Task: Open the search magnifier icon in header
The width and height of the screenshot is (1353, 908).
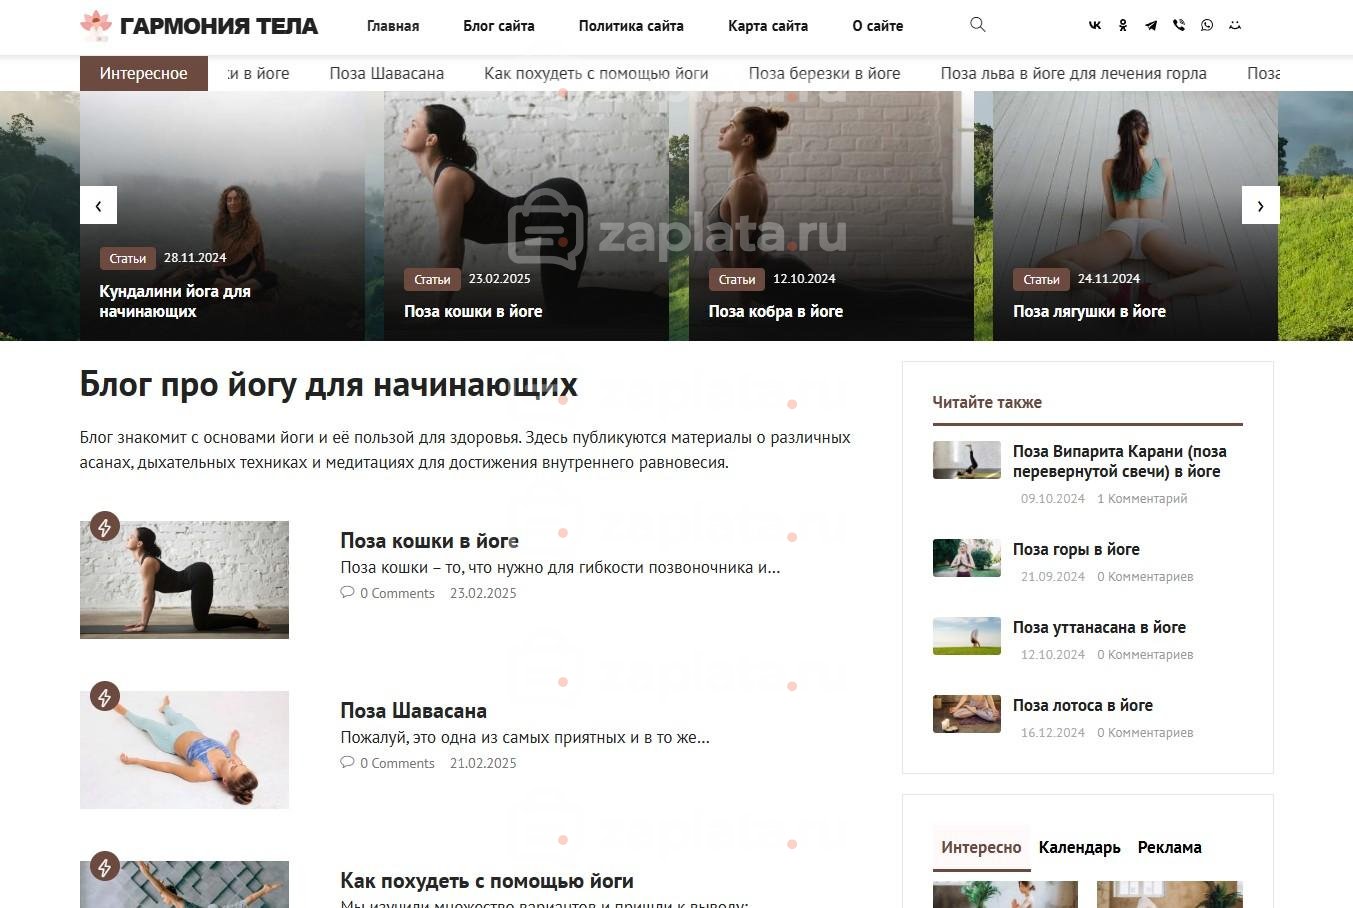Action: pyautogui.click(x=978, y=25)
